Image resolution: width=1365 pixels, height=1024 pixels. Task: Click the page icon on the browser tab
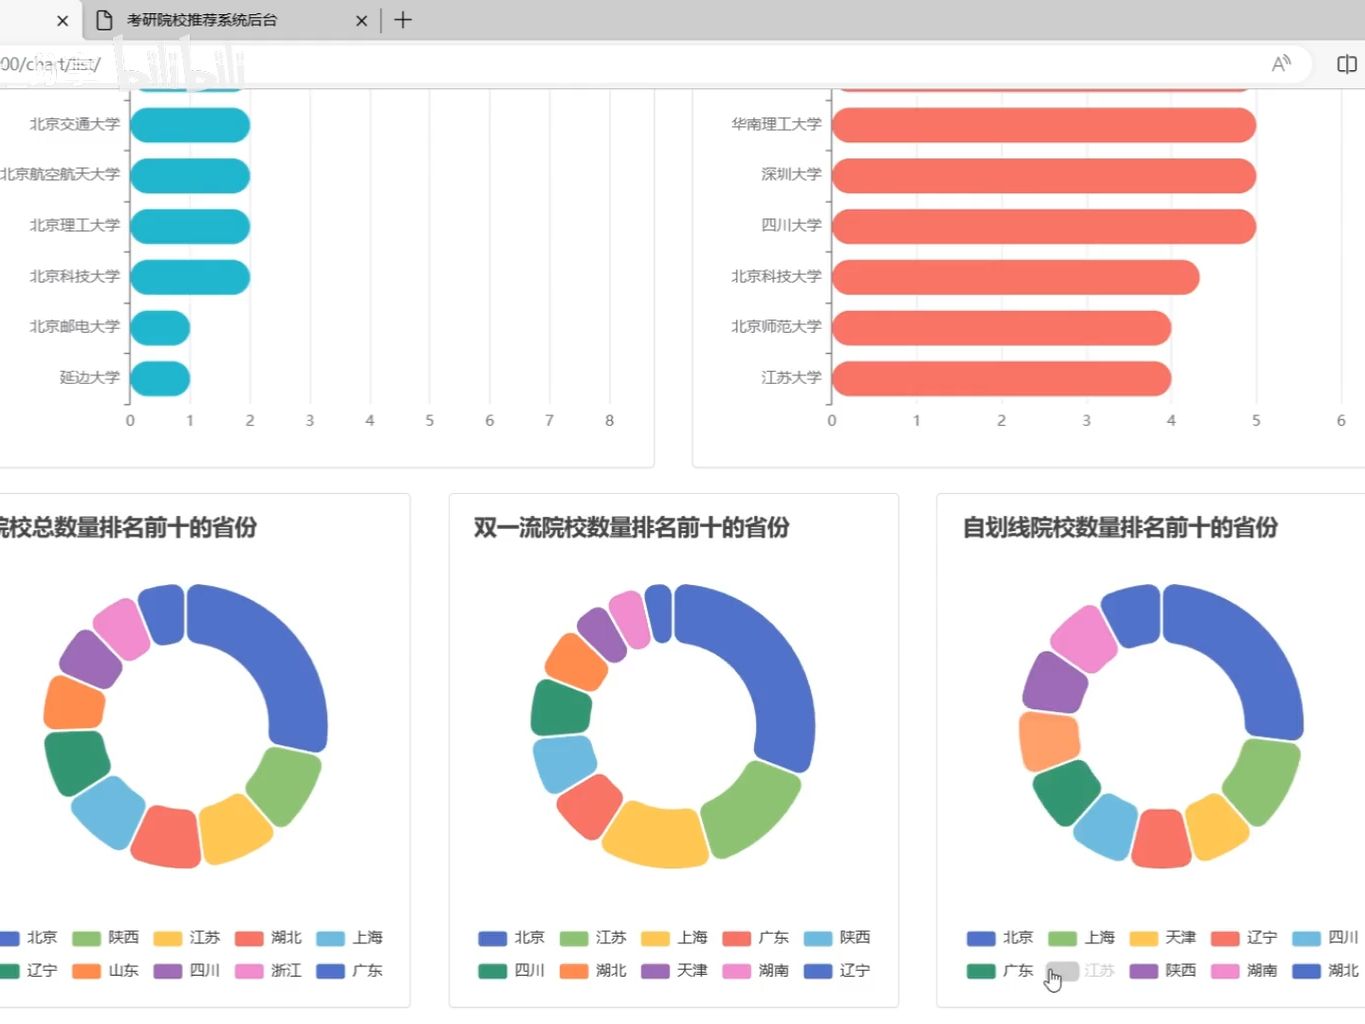point(104,20)
